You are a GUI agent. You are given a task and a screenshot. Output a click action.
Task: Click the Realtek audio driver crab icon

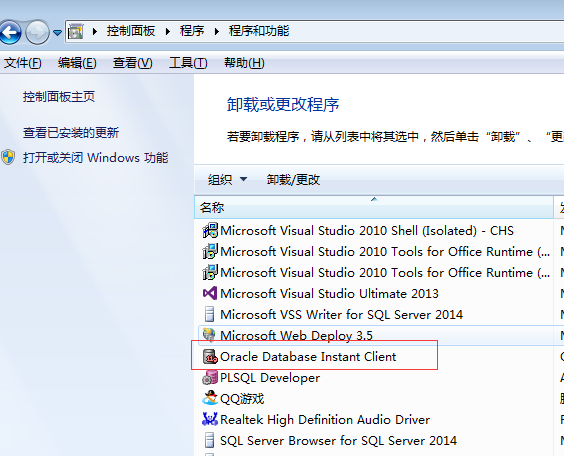[x=210, y=419]
